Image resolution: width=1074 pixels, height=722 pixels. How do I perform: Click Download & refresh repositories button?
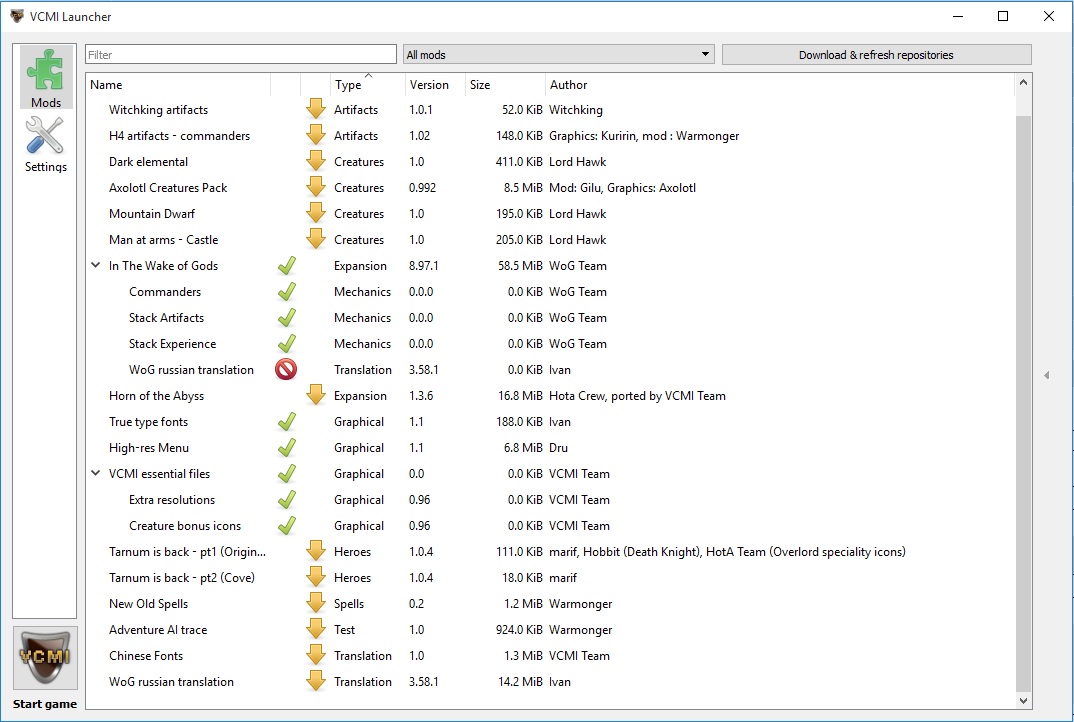click(875, 55)
